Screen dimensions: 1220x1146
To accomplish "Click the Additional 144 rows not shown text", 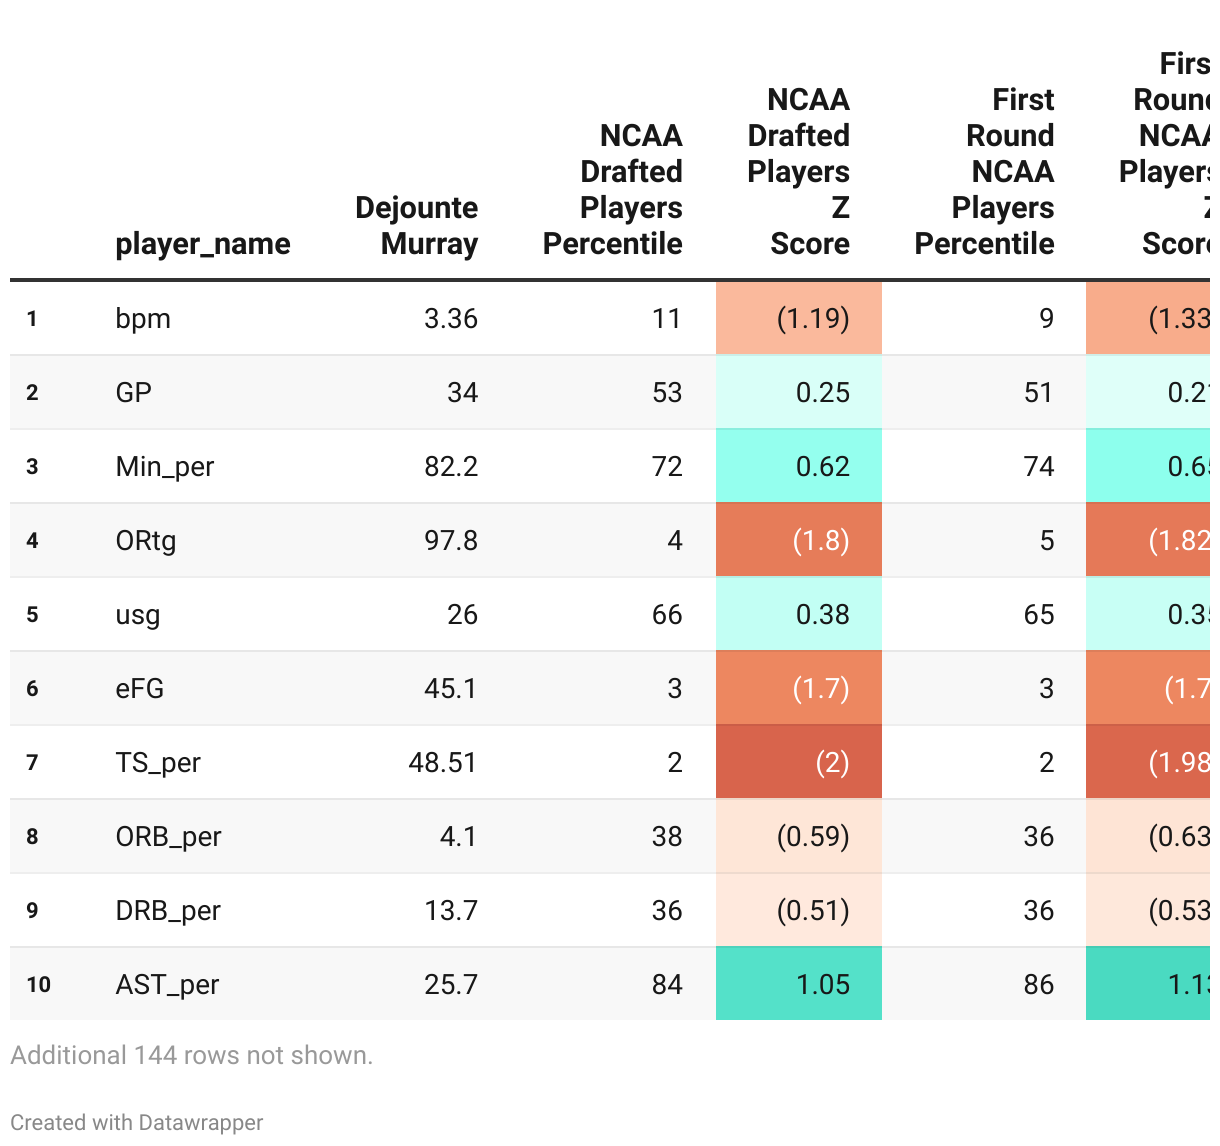I will point(192,1055).
